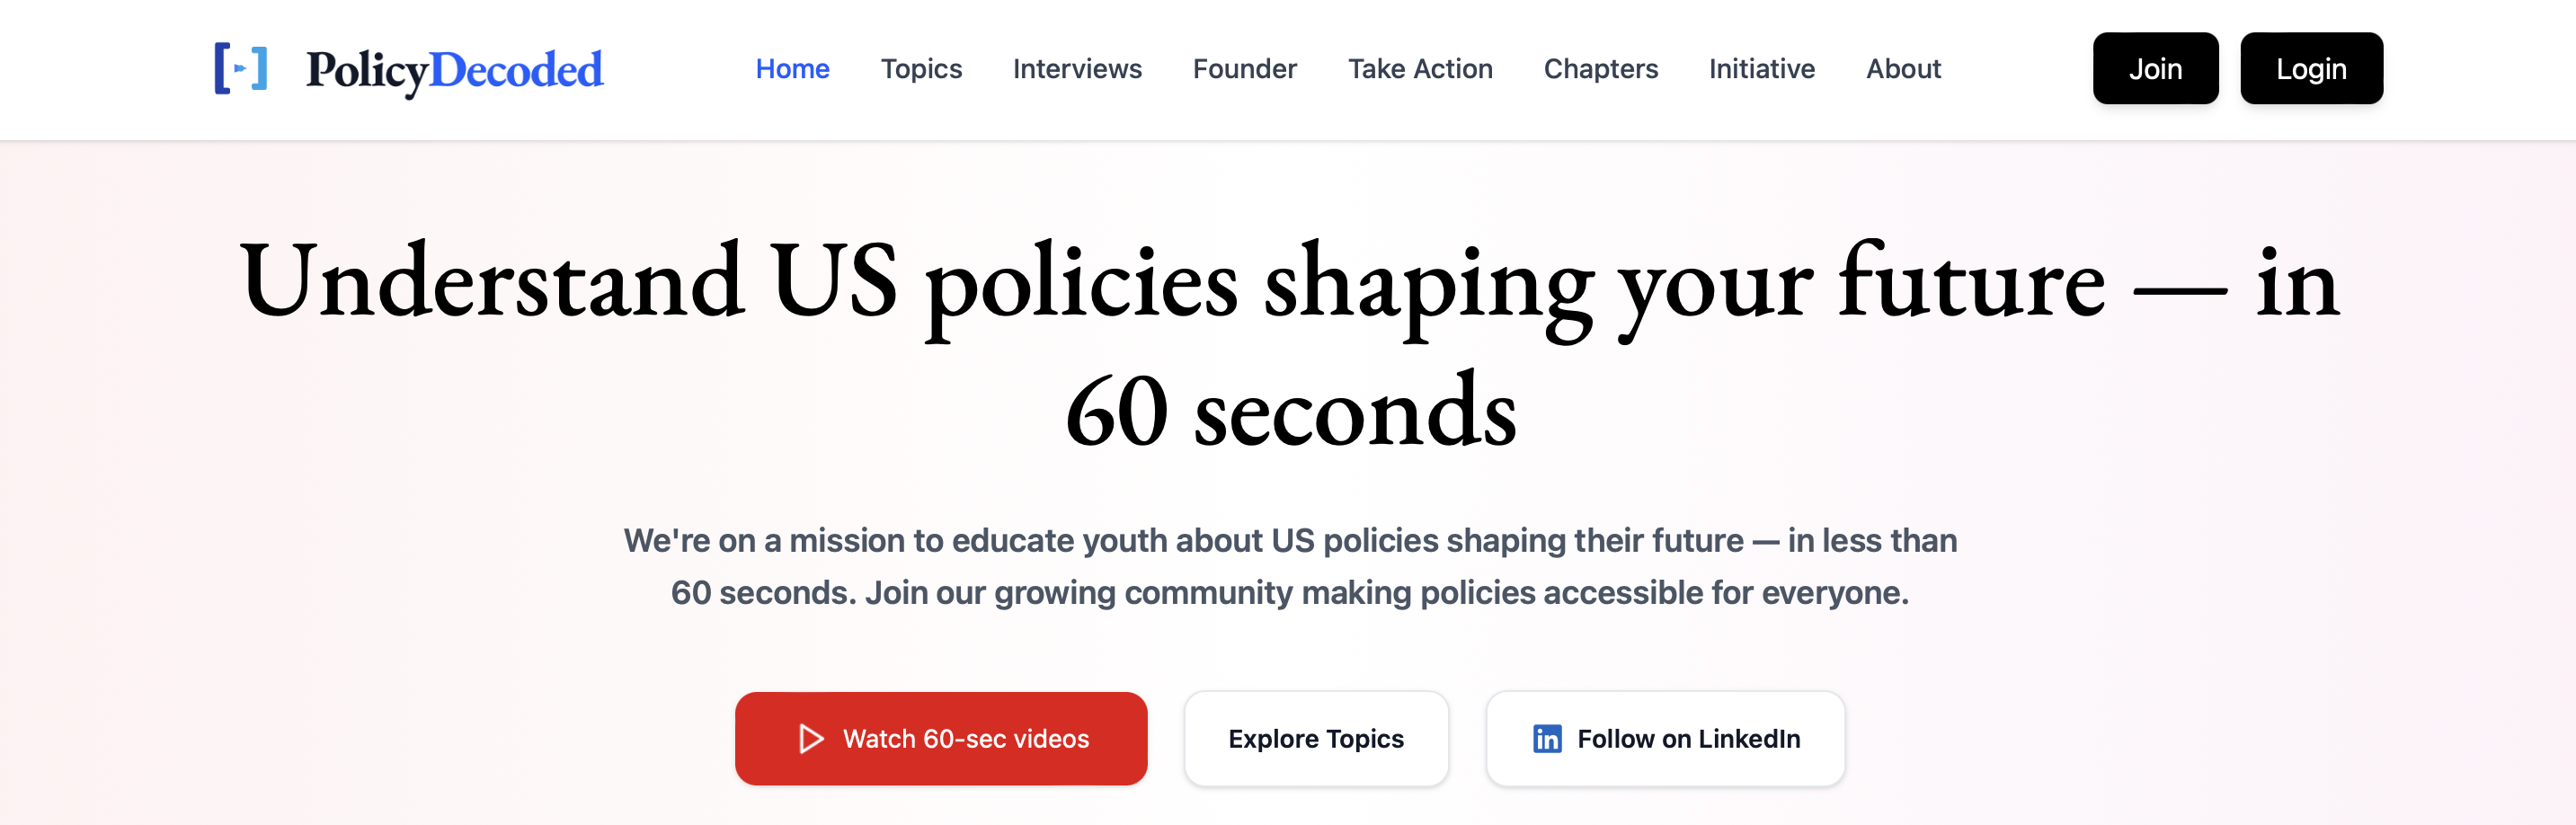
Task: Click the blue 'Decoded' word in logo
Action: coord(516,70)
